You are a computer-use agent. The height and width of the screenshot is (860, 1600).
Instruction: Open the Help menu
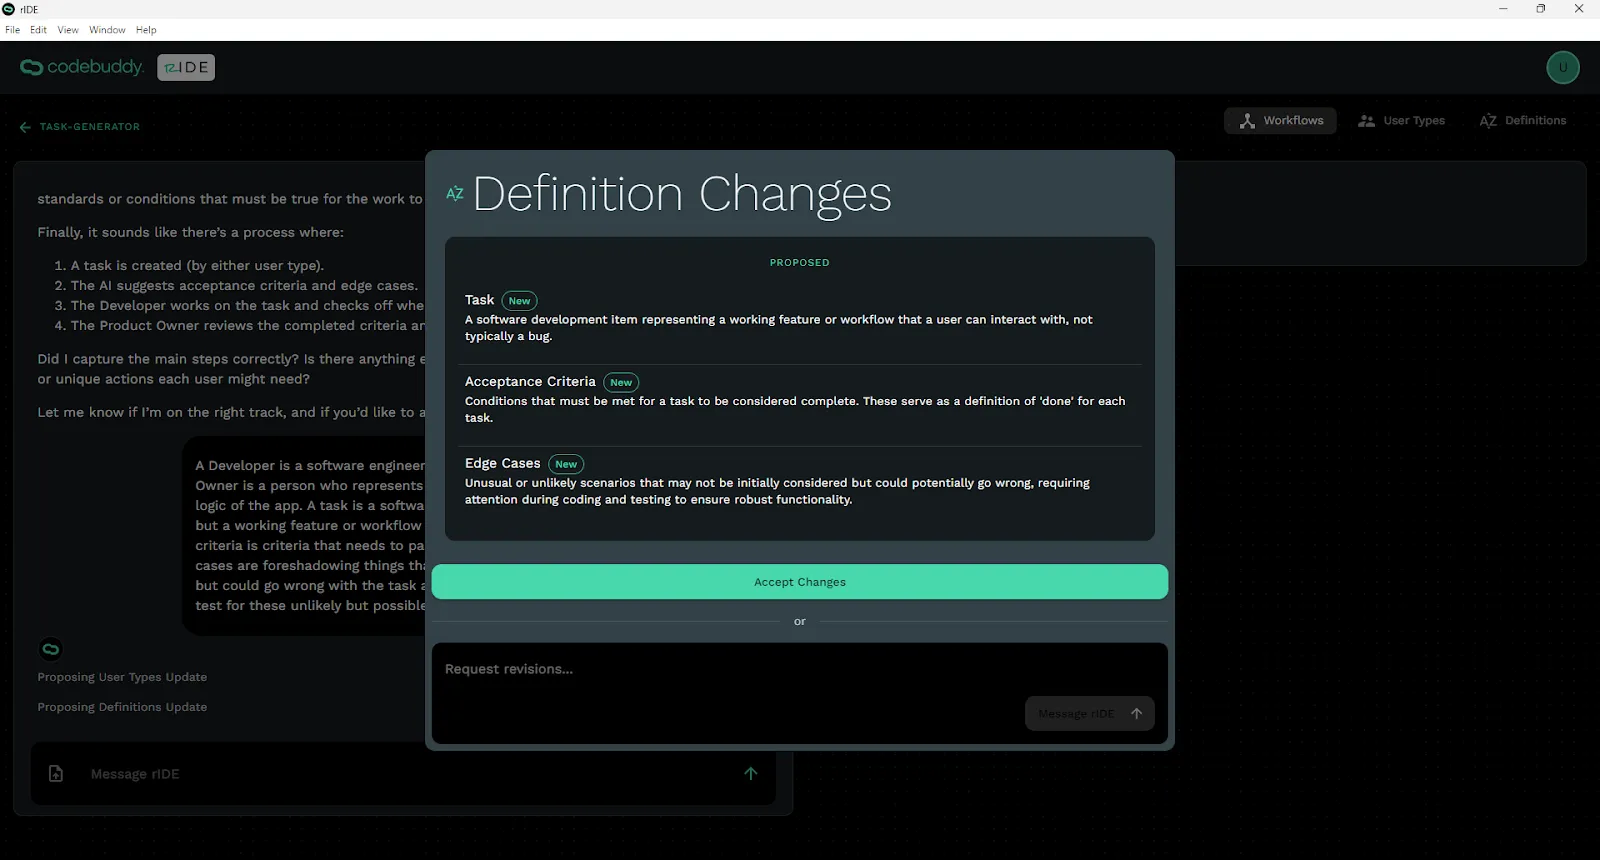tap(146, 30)
